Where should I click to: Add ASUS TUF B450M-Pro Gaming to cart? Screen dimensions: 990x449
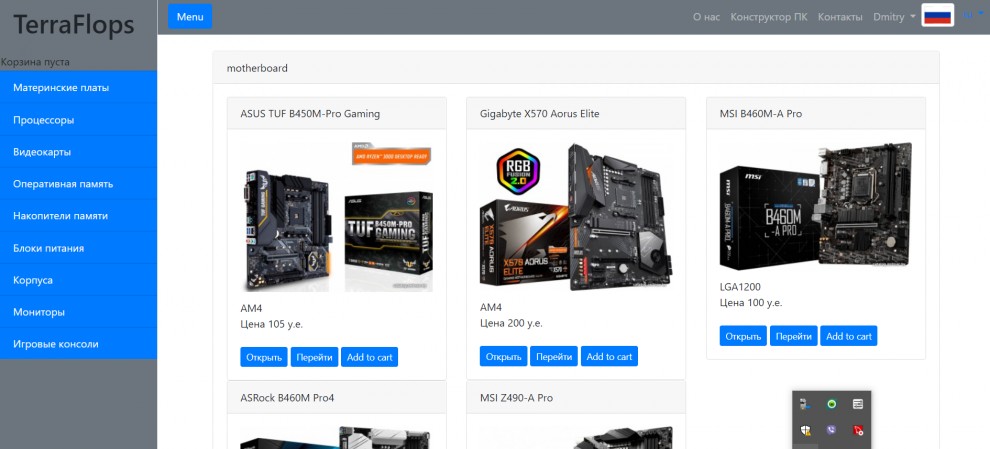(x=369, y=357)
